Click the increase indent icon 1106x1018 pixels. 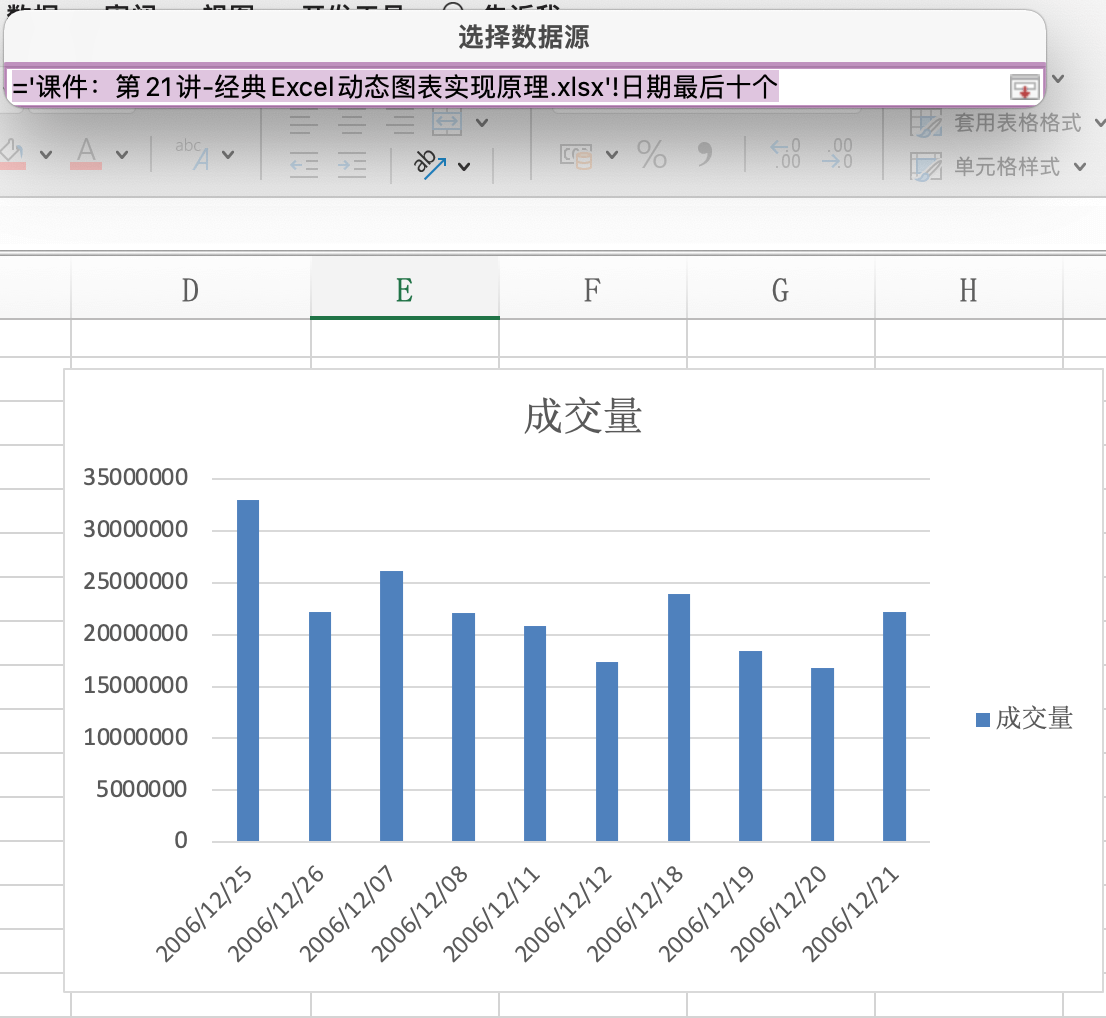point(351,165)
